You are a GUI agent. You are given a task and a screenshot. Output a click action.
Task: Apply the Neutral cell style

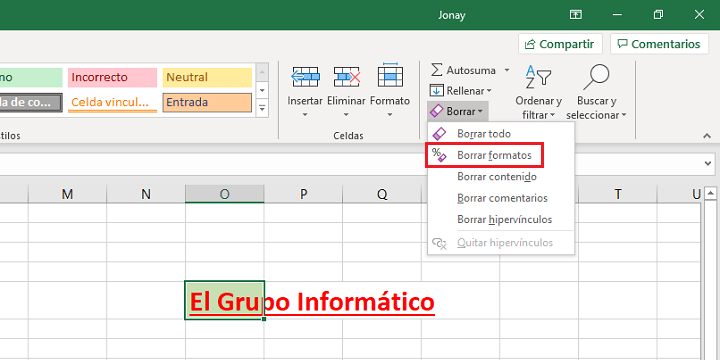tap(207, 77)
